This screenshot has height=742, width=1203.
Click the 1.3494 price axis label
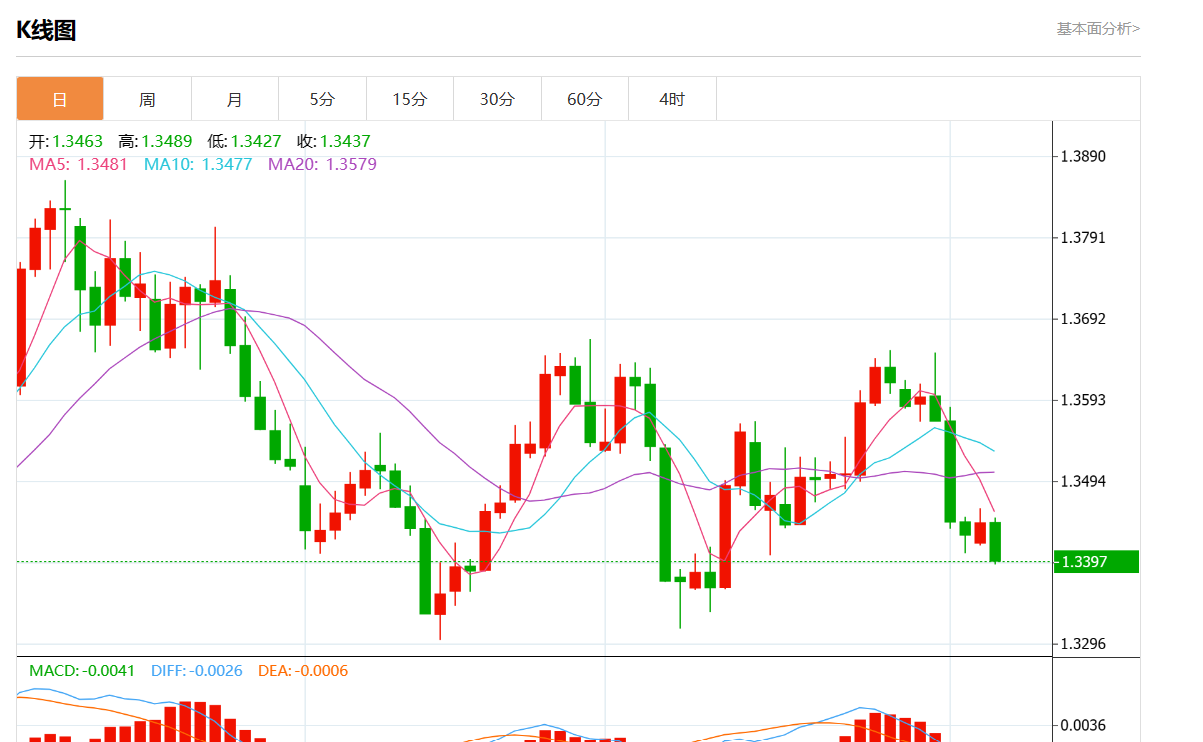(x=1083, y=482)
